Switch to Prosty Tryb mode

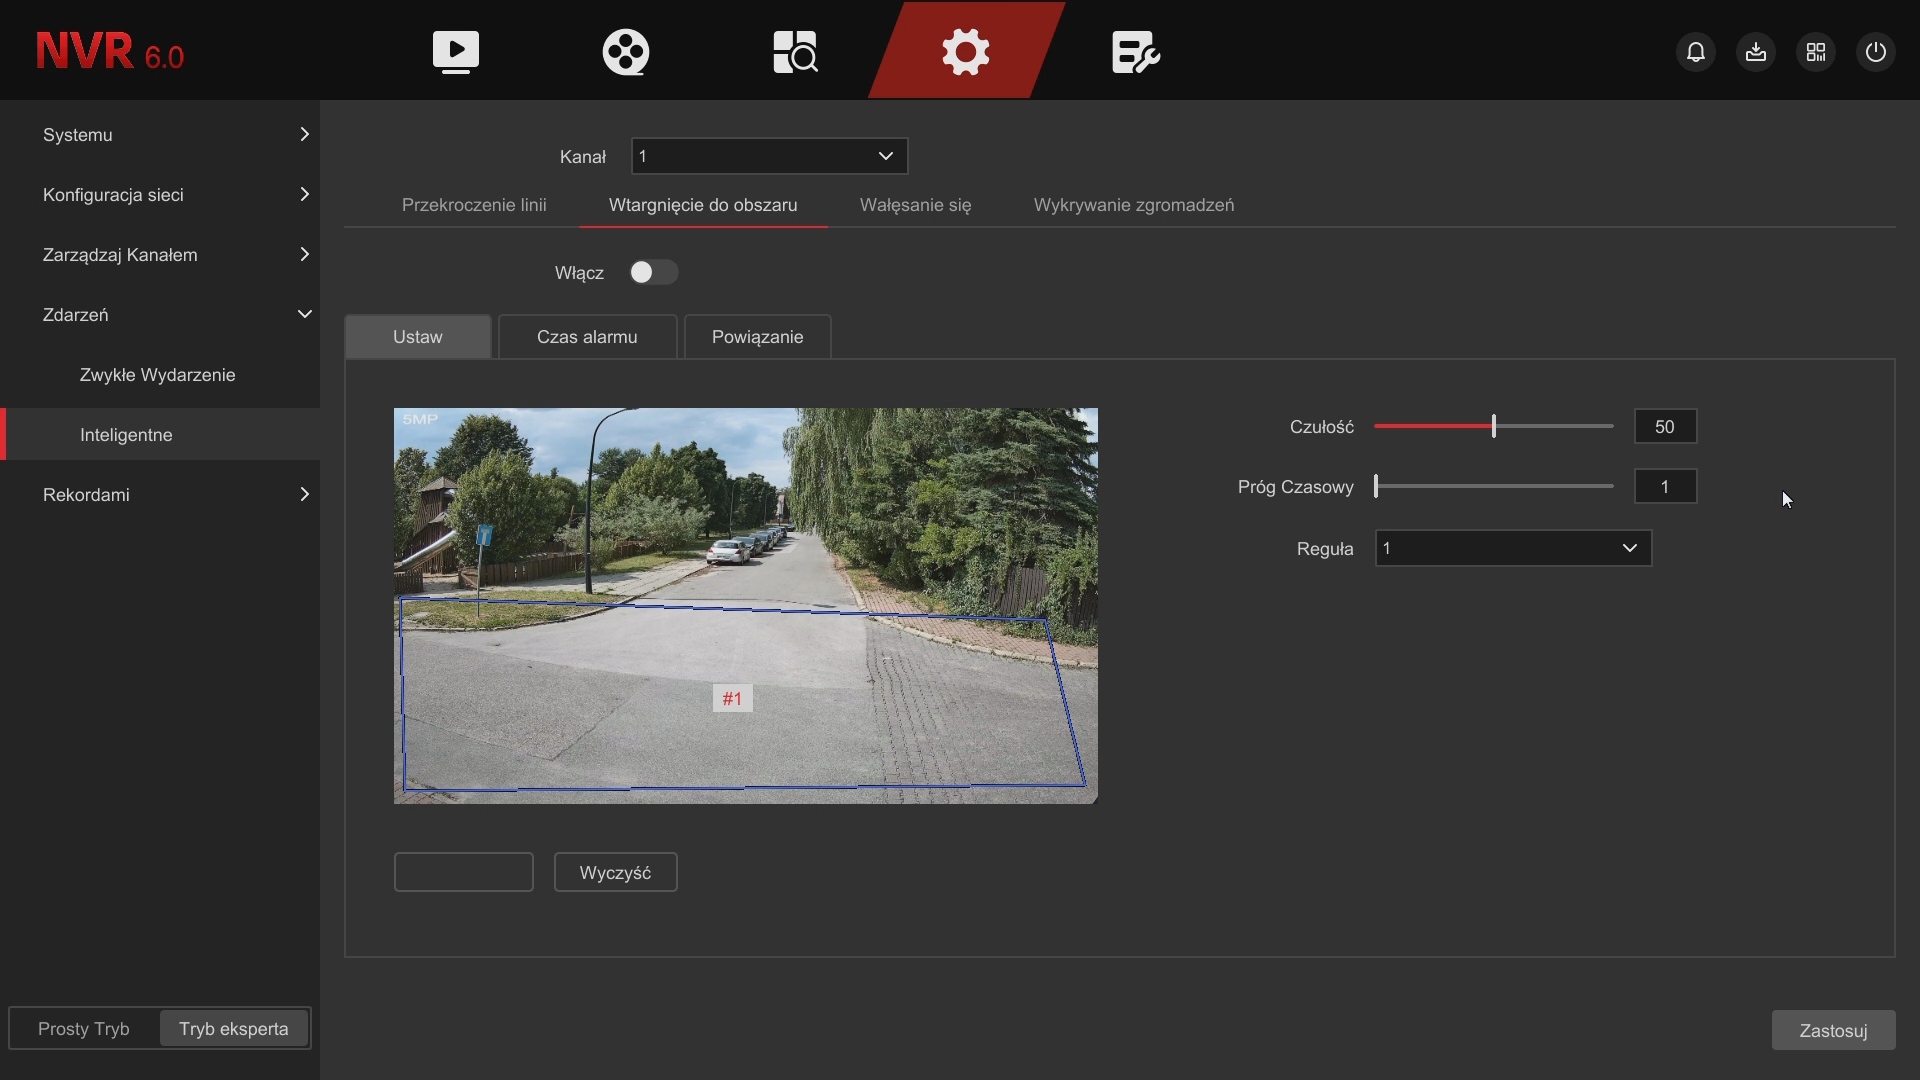(x=84, y=1029)
